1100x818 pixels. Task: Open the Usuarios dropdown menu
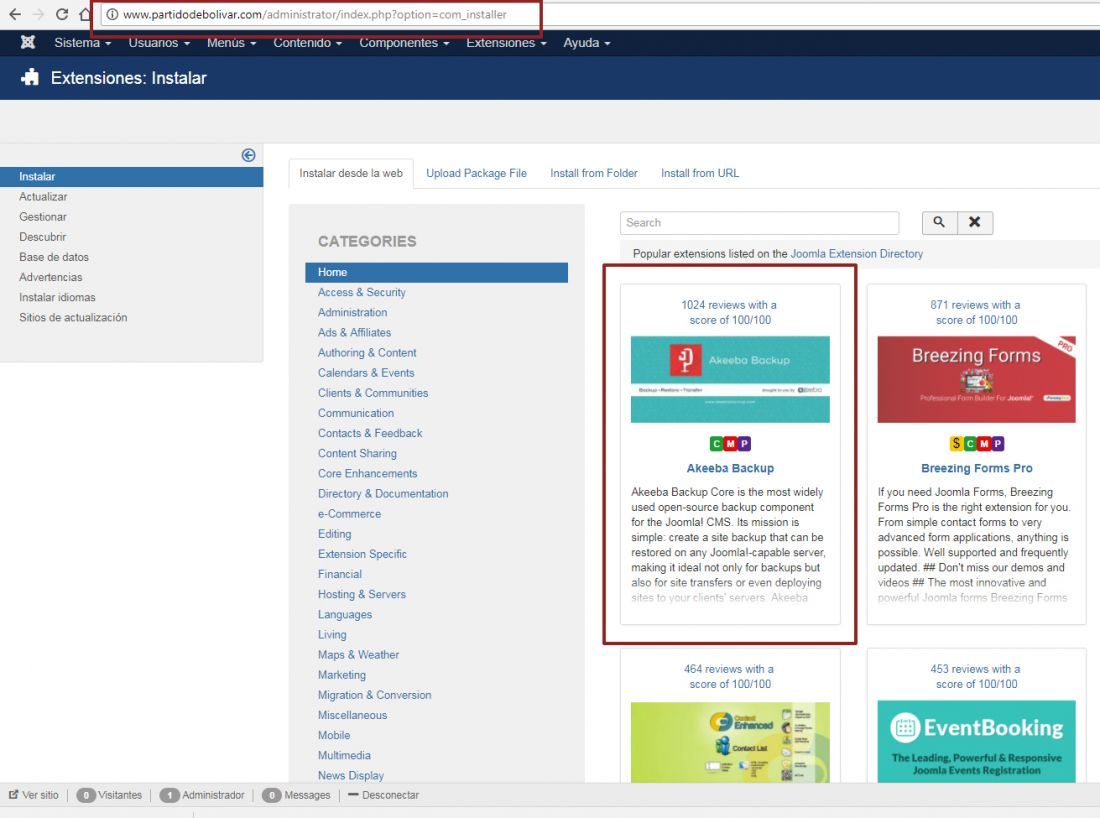pyautogui.click(x=159, y=43)
